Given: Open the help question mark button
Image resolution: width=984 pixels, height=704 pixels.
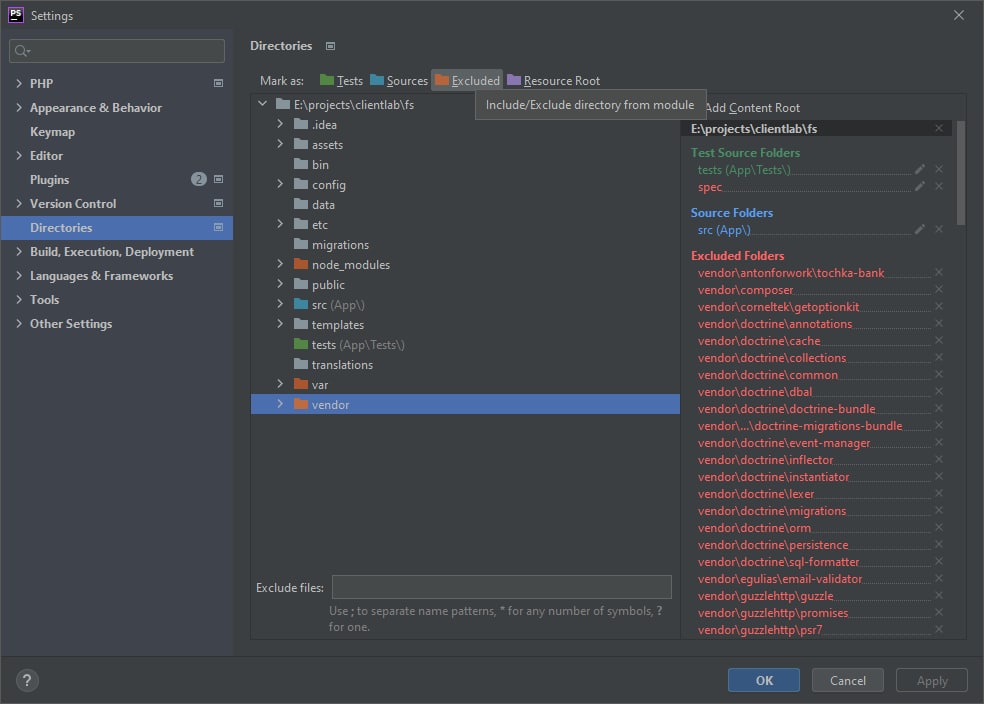Looking at the screenshot, I should (27, 681).
